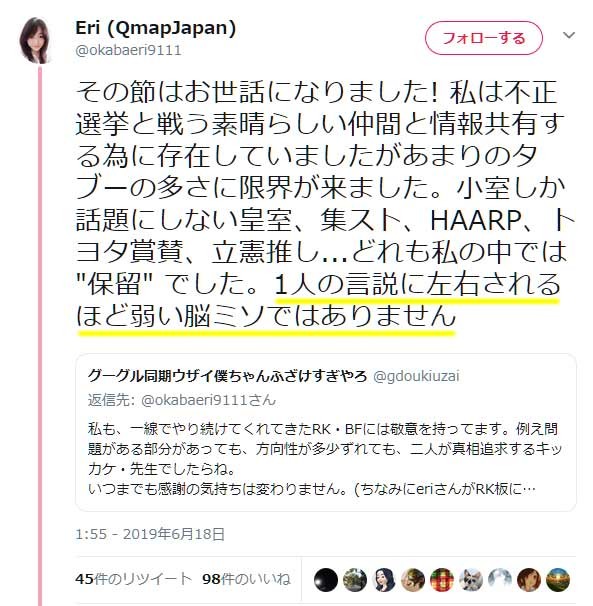Viewport: 593px width, 606px height.
Task: Open グーグル同期ウザイ quoted author name
Action: click(x=227, y=376)
